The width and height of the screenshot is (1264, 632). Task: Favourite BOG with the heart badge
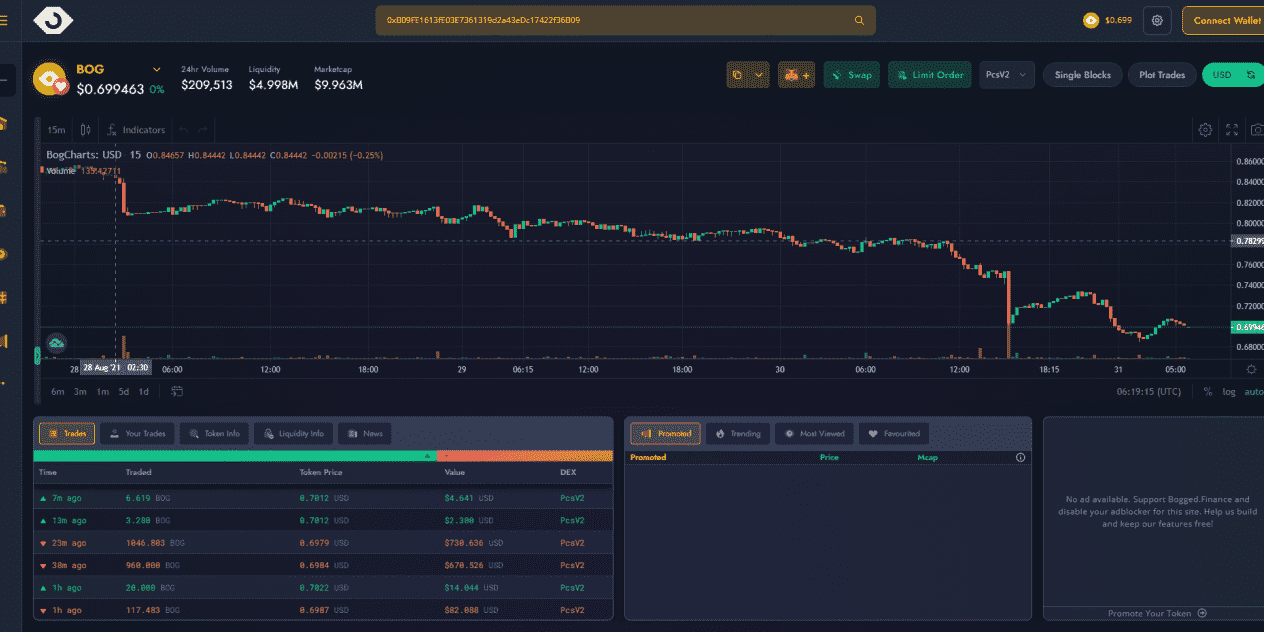pyautogui.click(x=61, y=87)
